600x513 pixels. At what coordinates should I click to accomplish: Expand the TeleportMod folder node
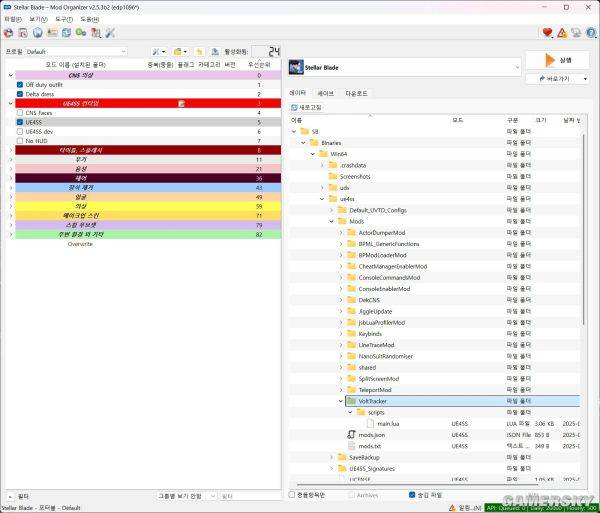341,390
